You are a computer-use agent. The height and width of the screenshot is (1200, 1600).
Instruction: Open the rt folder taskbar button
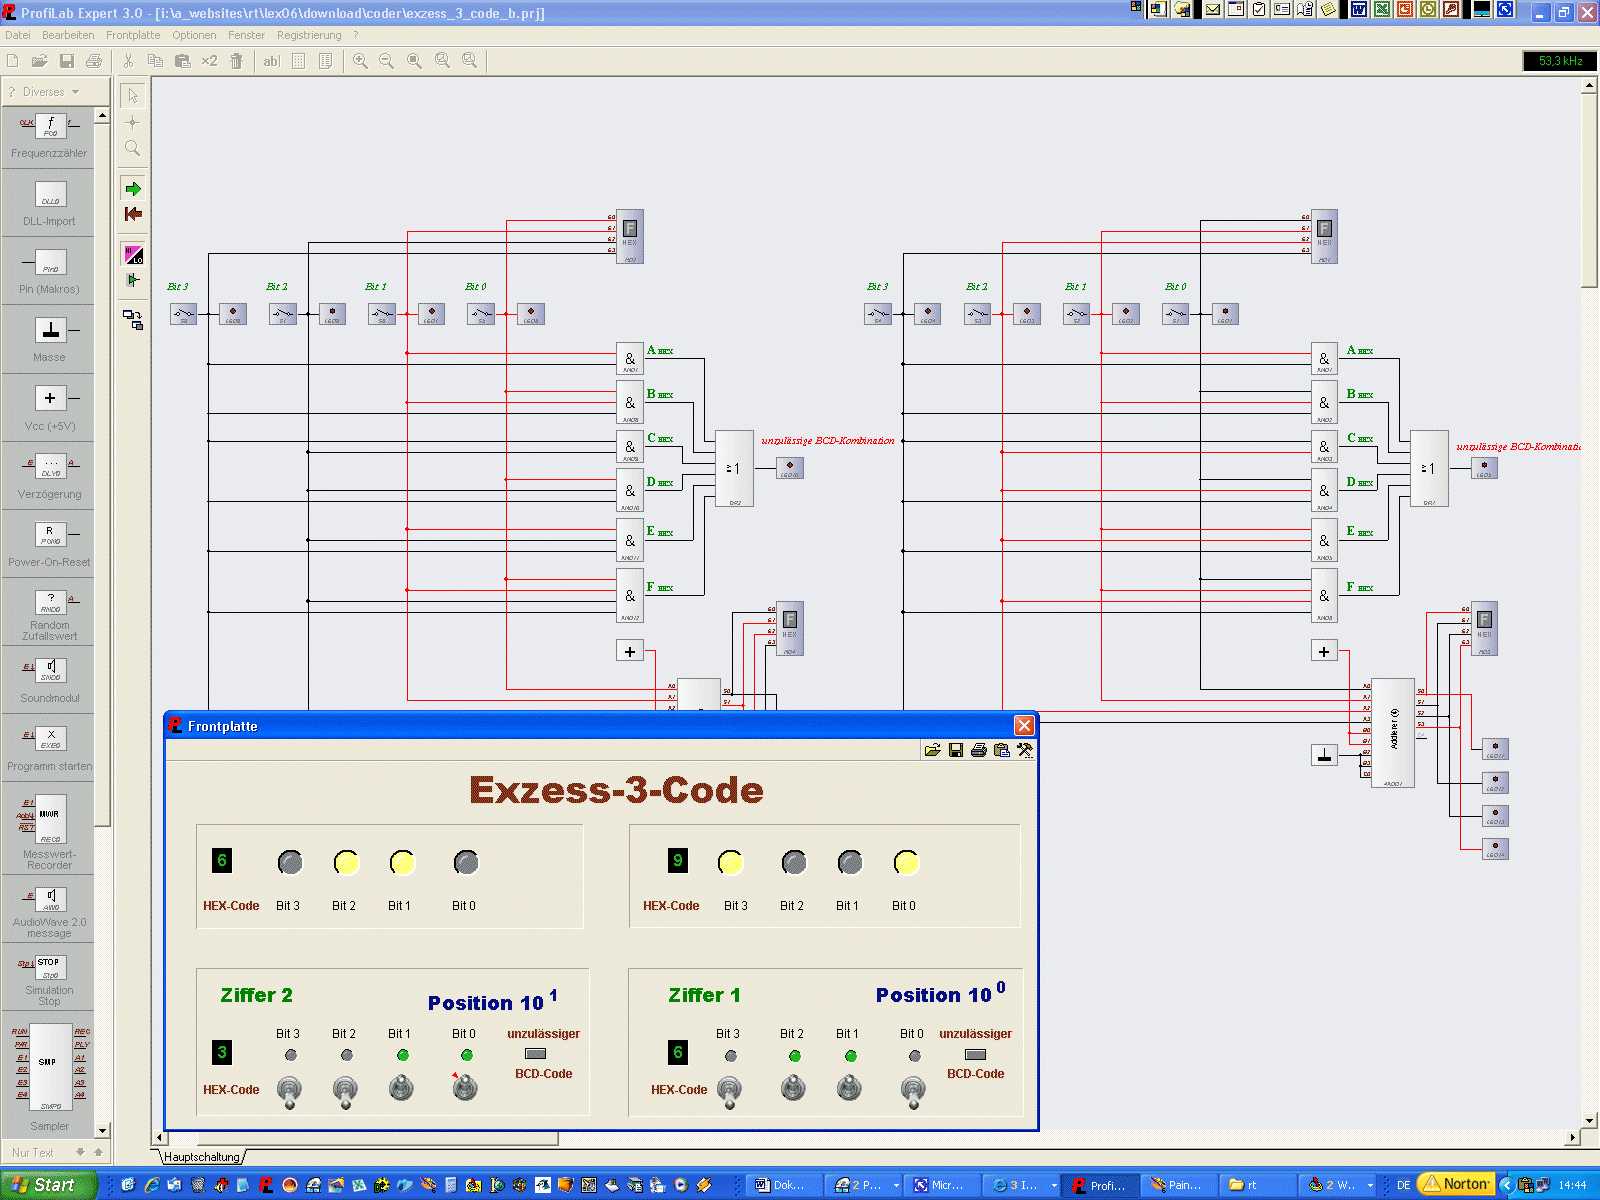pyautogui.click(x=1258, y=1185)
